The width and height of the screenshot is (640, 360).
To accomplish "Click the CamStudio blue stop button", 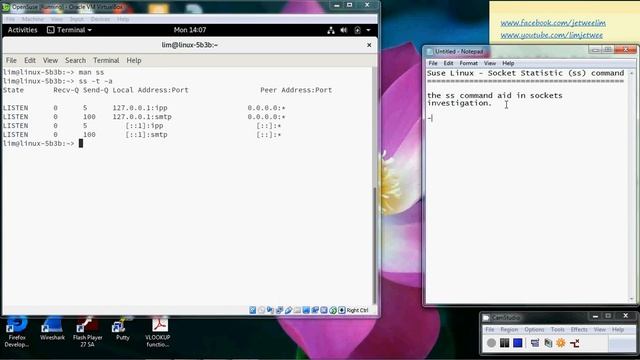I will [518, 343].
